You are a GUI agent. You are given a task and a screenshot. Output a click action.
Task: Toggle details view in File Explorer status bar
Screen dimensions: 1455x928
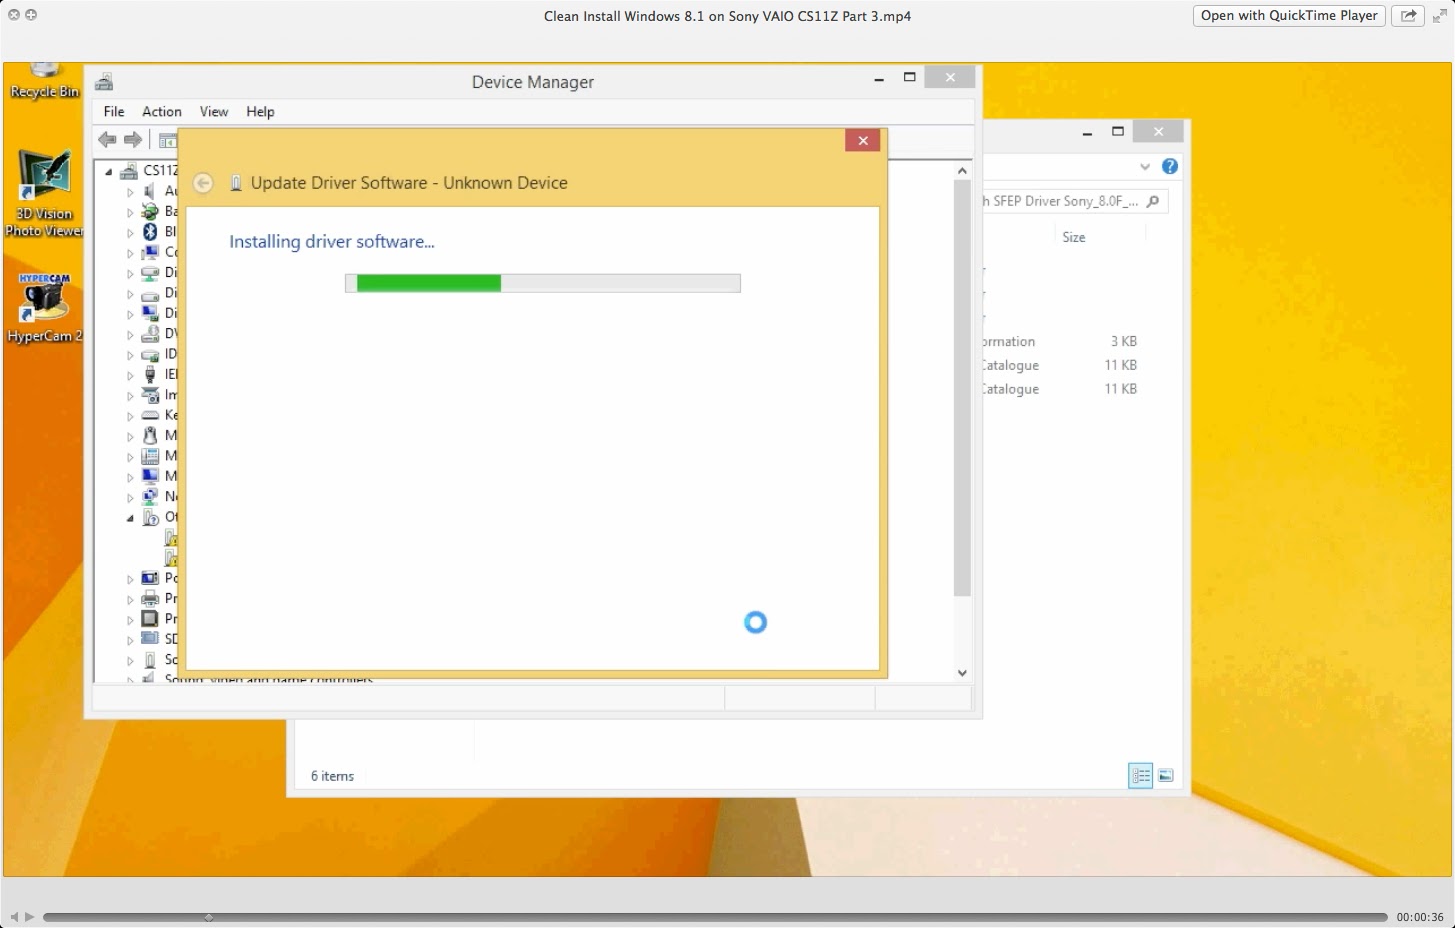click(x=1141, y=775)
